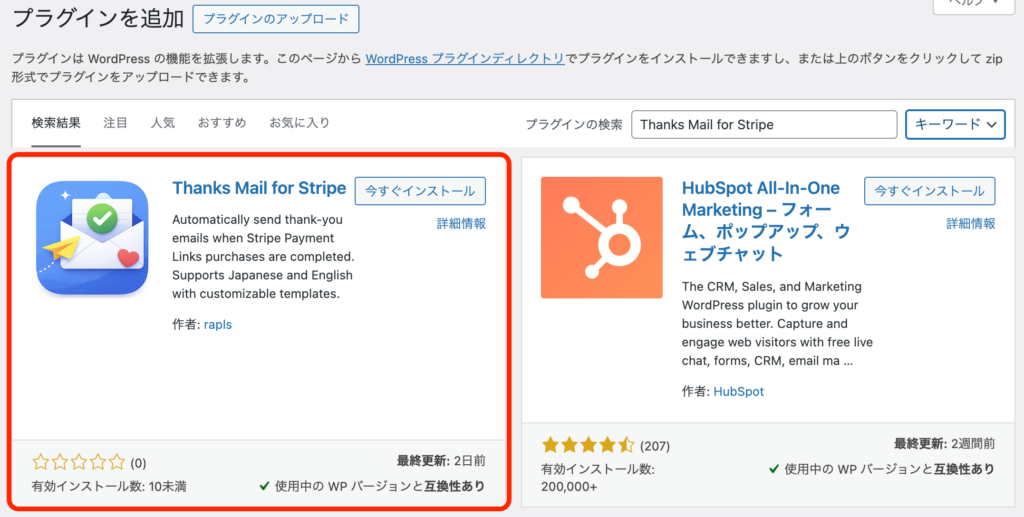Click the 200,000+ install count text
This screenshot has width=1024, height=517.
coord(569,487)
